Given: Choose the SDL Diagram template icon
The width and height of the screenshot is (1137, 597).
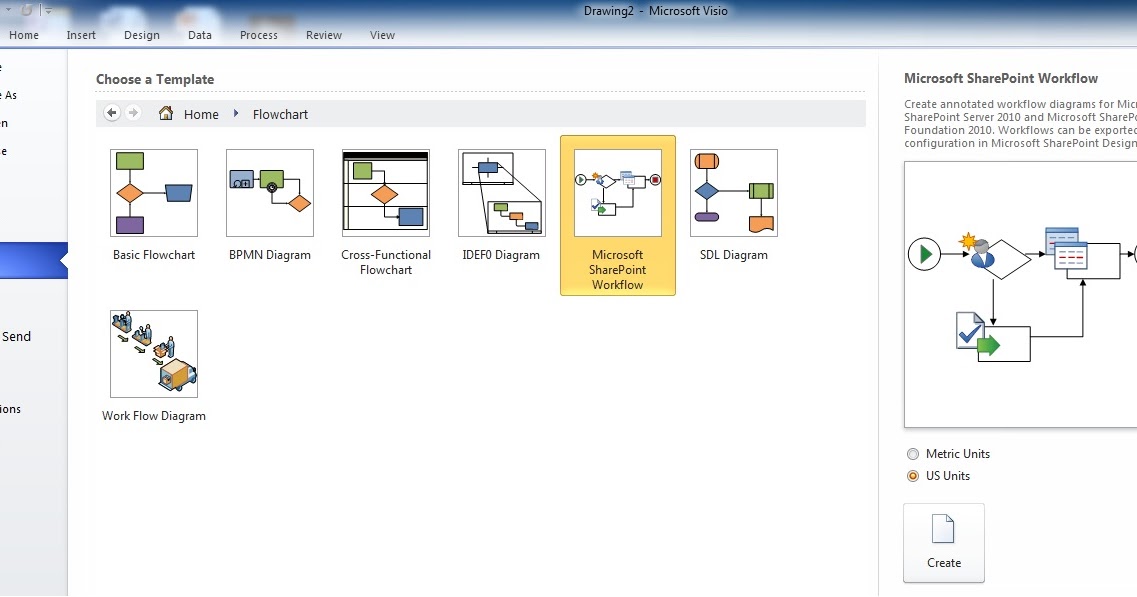Looking at the screenshot, I should (x=734, y=193).
